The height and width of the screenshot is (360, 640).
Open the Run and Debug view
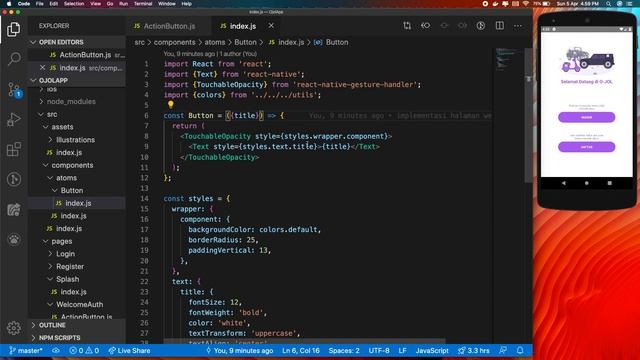click(x=14, y=119)
